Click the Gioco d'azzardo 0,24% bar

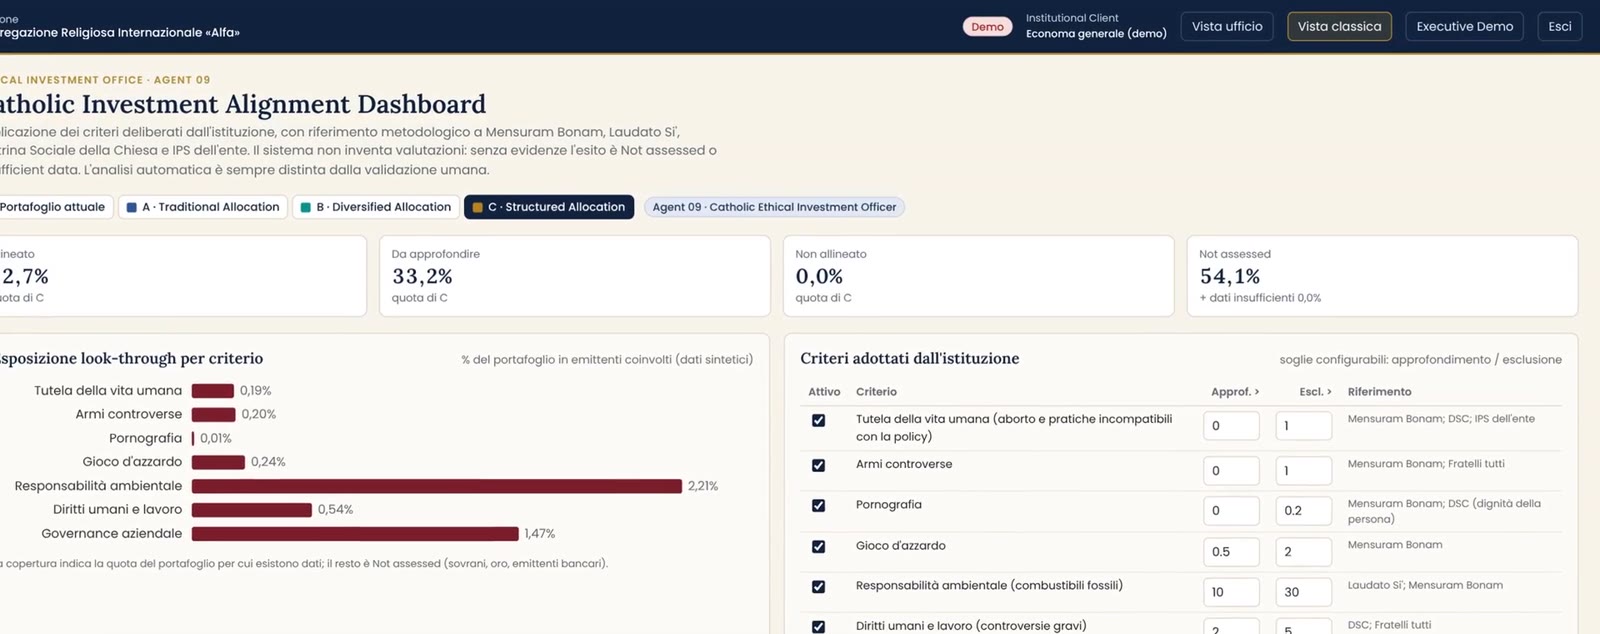[218, 462]
